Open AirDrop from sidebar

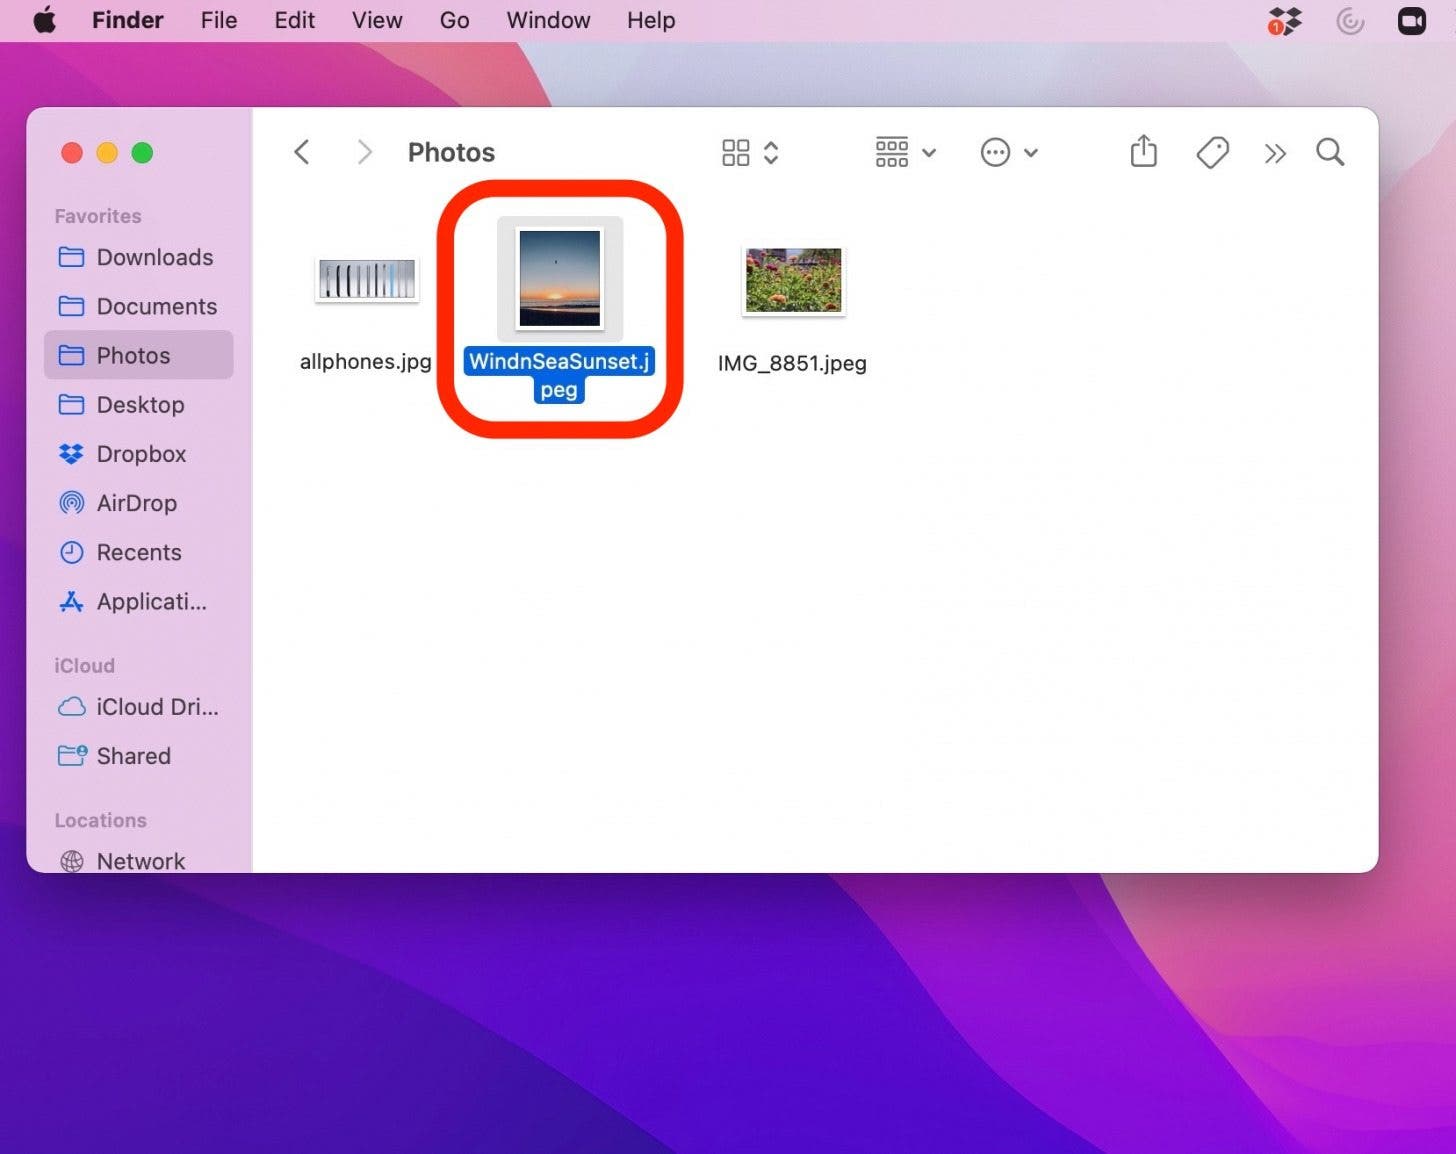coord(136,503)
